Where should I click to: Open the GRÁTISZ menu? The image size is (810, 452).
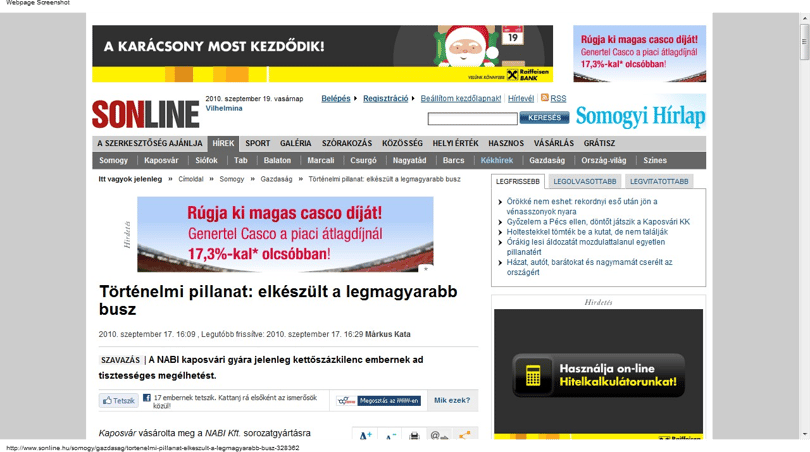[599, 144]
